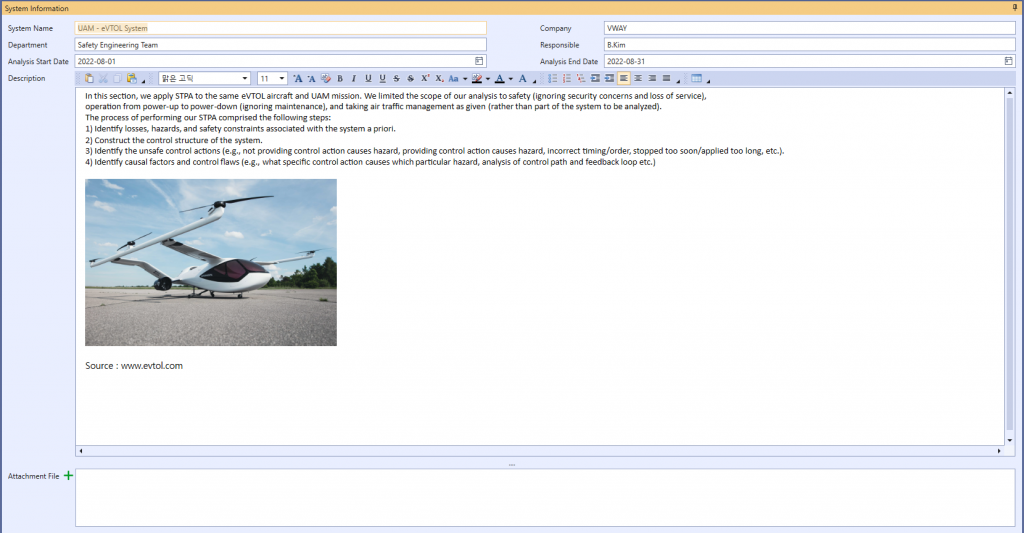Screen dimensions: 1024x533
Task: Clear formatting with the eraser icon
Action: click(325, 78)
